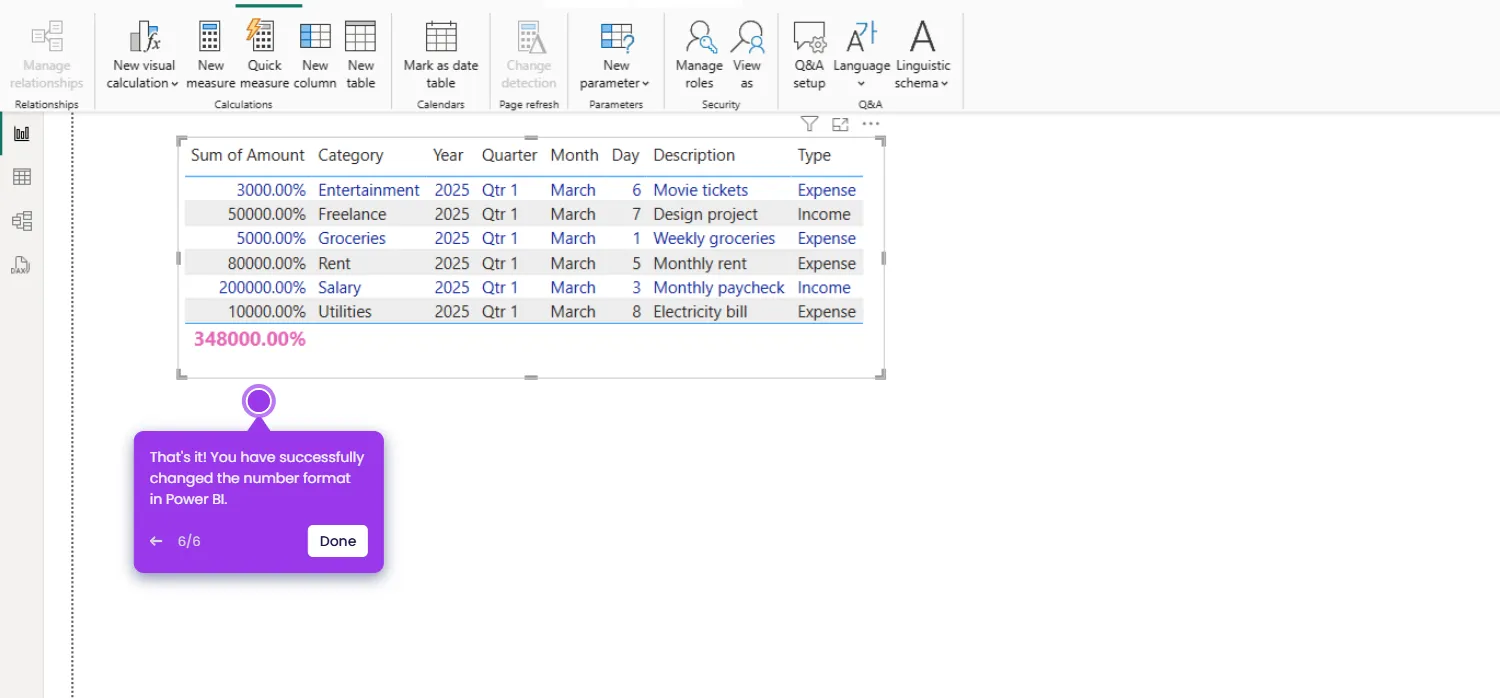Open New visual calculation
Viewport: 1500px width, 698px height.
click(143, 56)
